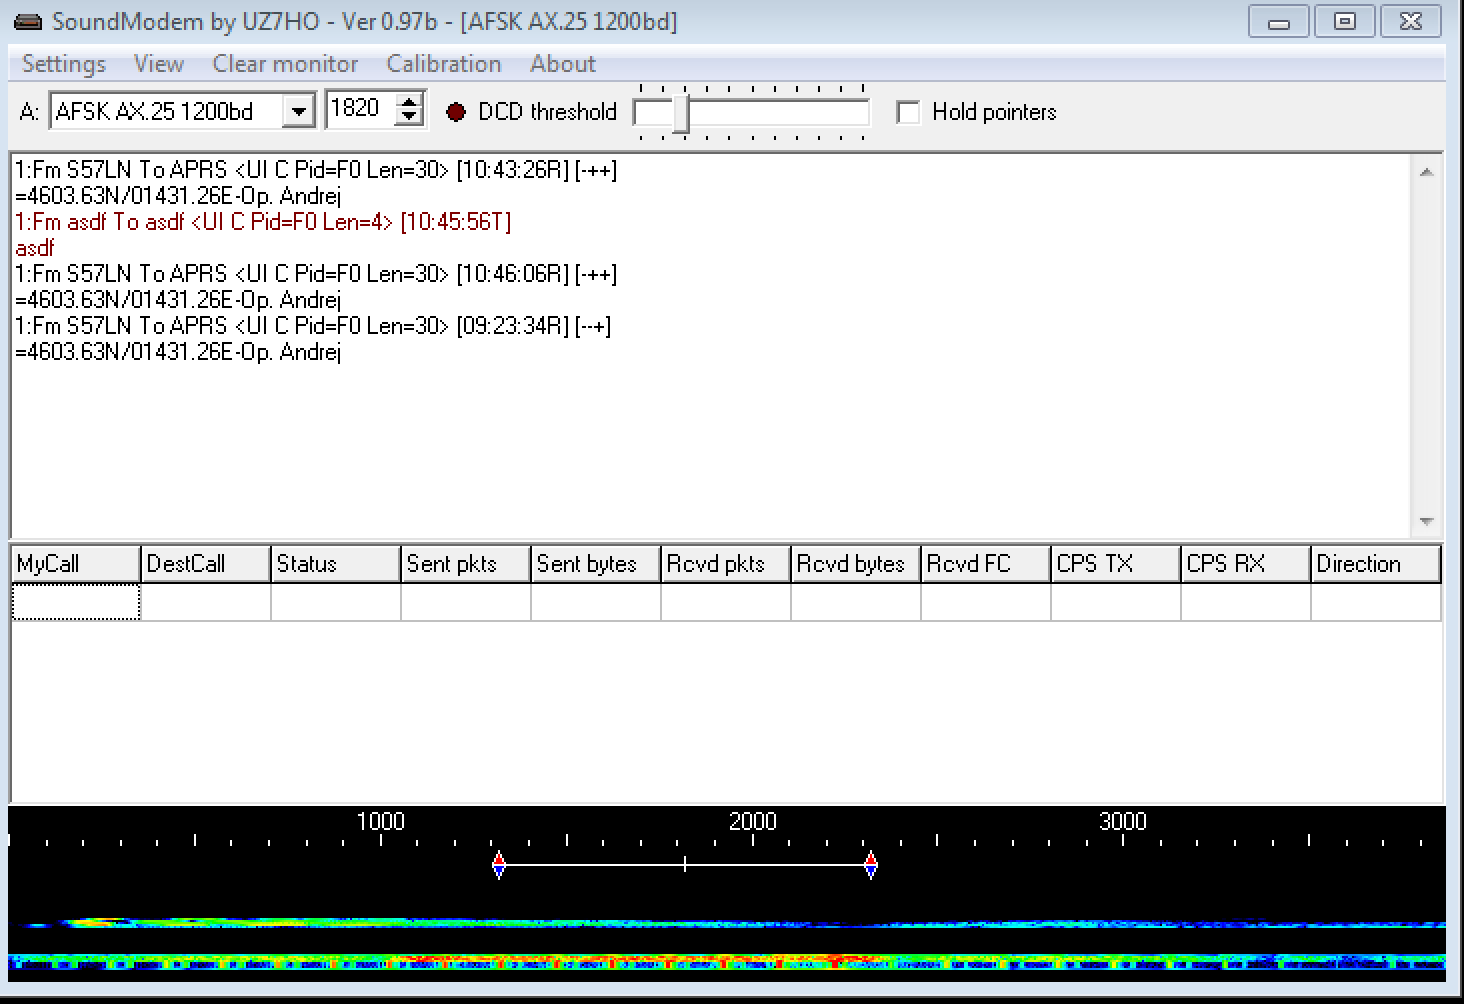Click the packet line timestamped 10:43:26R
The image size is (1464, 1004).
click(x=316, y=170)
